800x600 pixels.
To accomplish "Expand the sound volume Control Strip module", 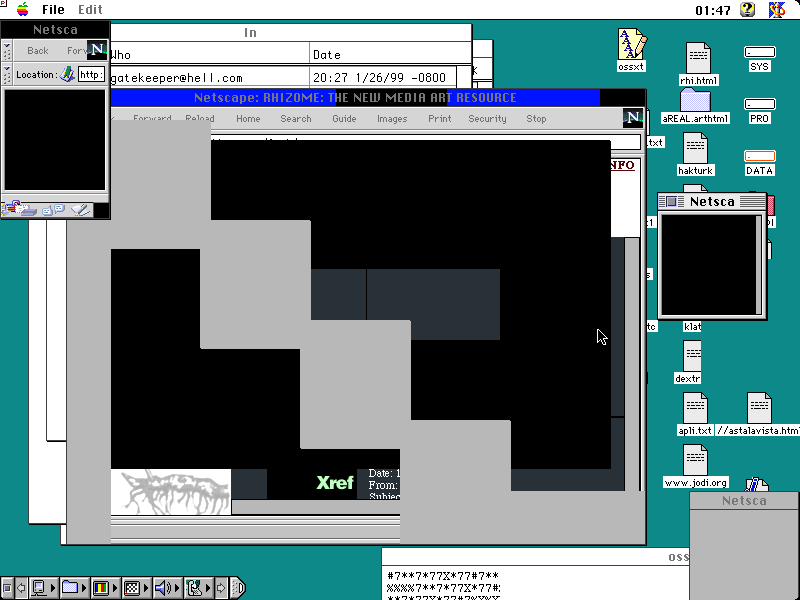I will tap(163, 588).
